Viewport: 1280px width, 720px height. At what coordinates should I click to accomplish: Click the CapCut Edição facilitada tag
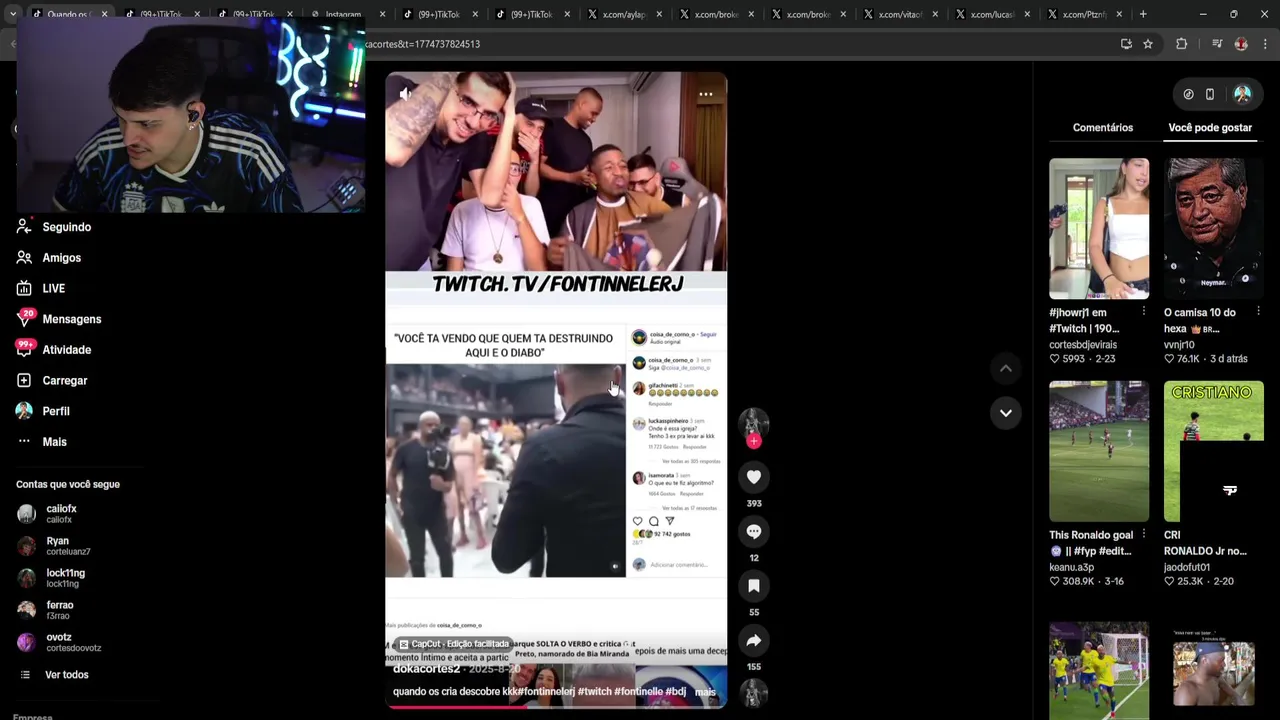pos(454,644)
